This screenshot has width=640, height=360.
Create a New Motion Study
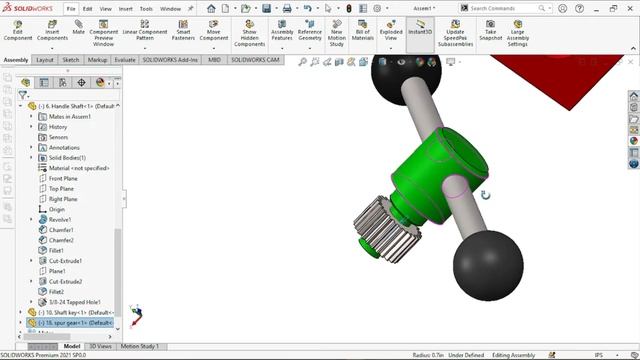click(337, 33)
